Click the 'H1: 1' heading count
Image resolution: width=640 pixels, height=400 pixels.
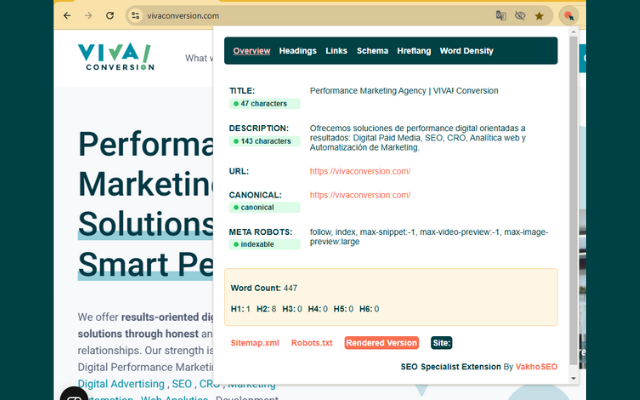coord(241,309)
